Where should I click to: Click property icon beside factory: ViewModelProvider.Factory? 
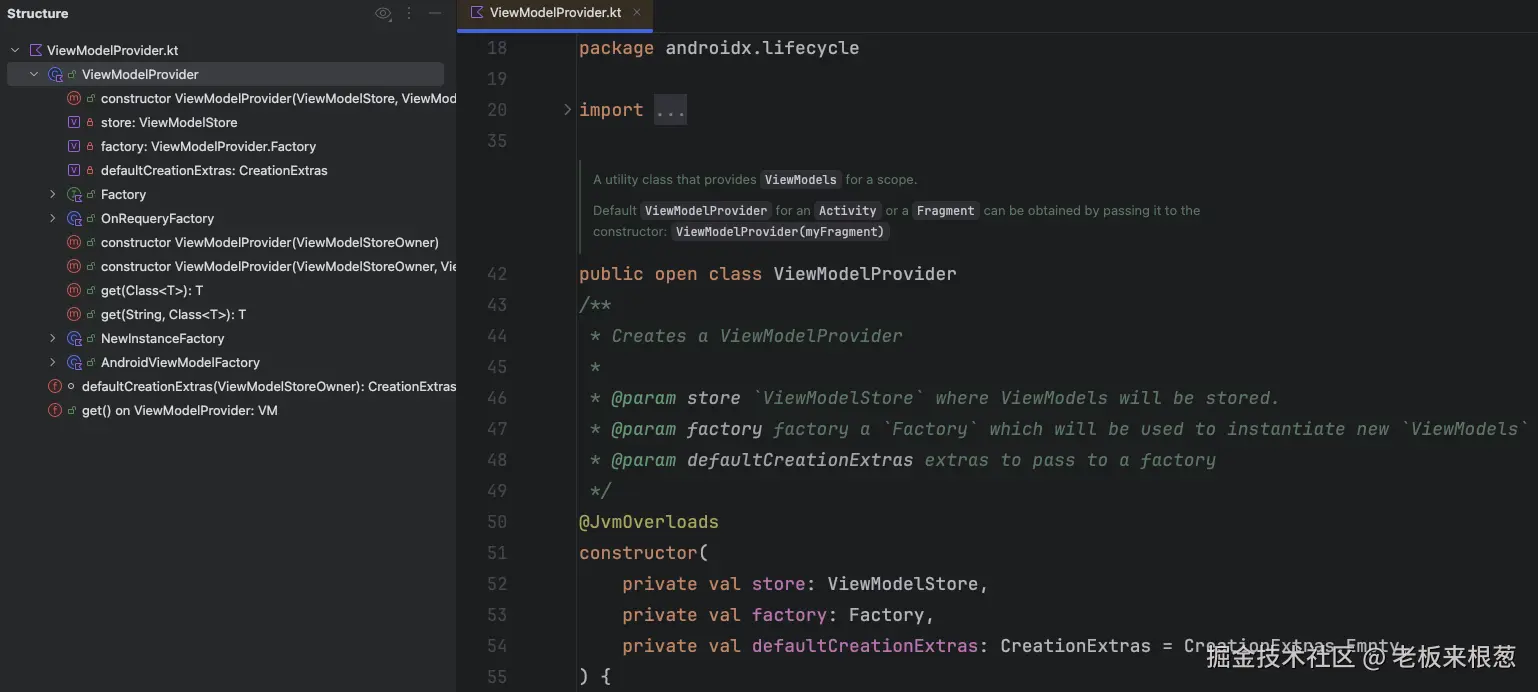[73, 146]
